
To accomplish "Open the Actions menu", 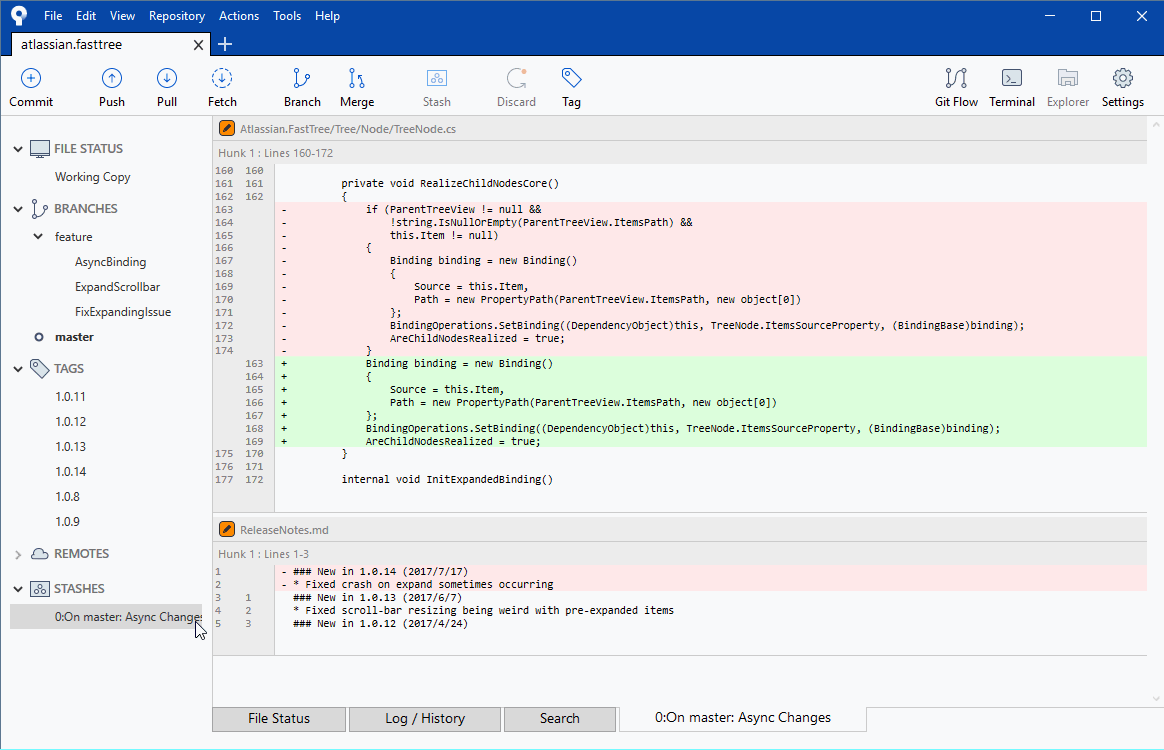I will tap(239, 16).
